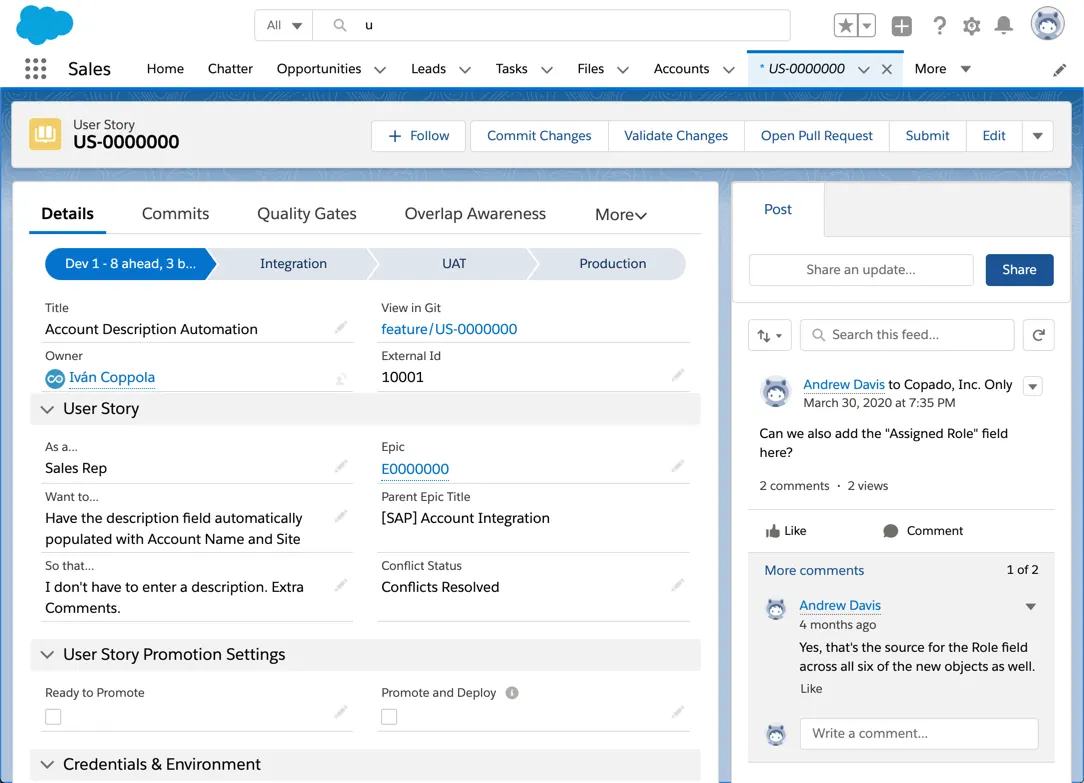
Task: Click Validate Changes button
Action: point(676,136)
